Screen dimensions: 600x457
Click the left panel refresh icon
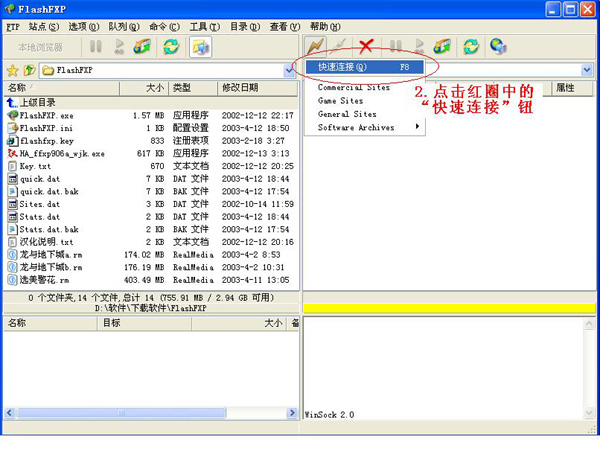pos(171,46)
